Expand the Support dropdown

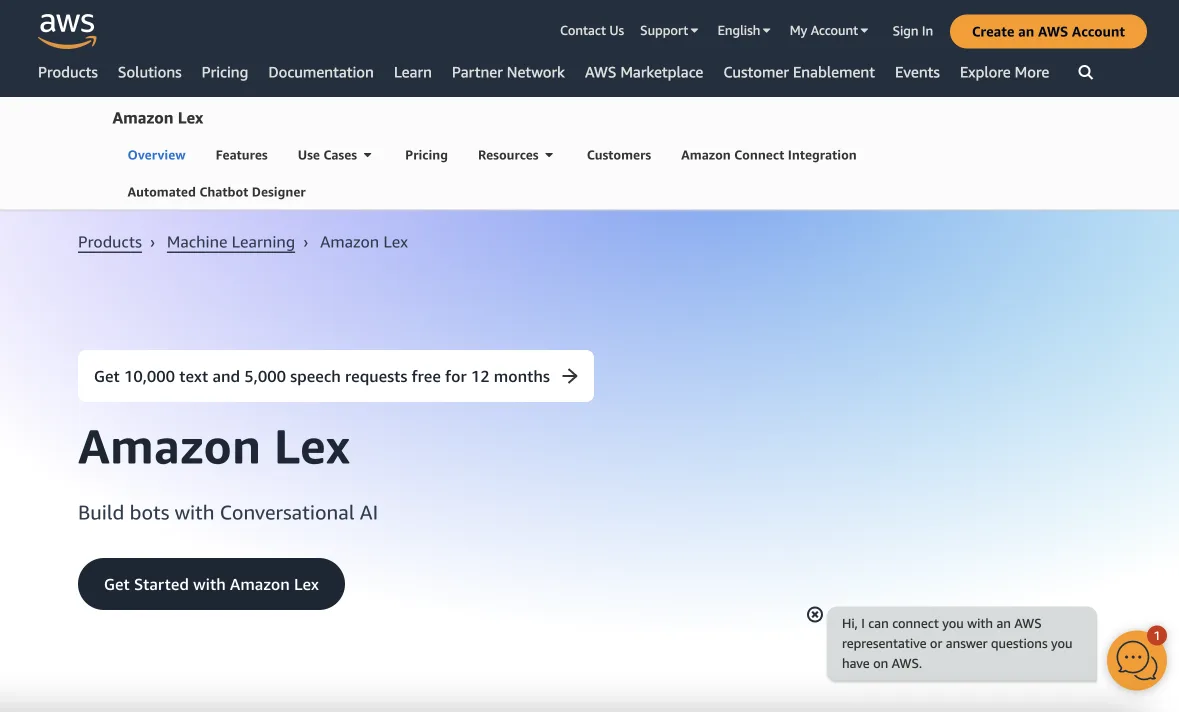point(668,30)
